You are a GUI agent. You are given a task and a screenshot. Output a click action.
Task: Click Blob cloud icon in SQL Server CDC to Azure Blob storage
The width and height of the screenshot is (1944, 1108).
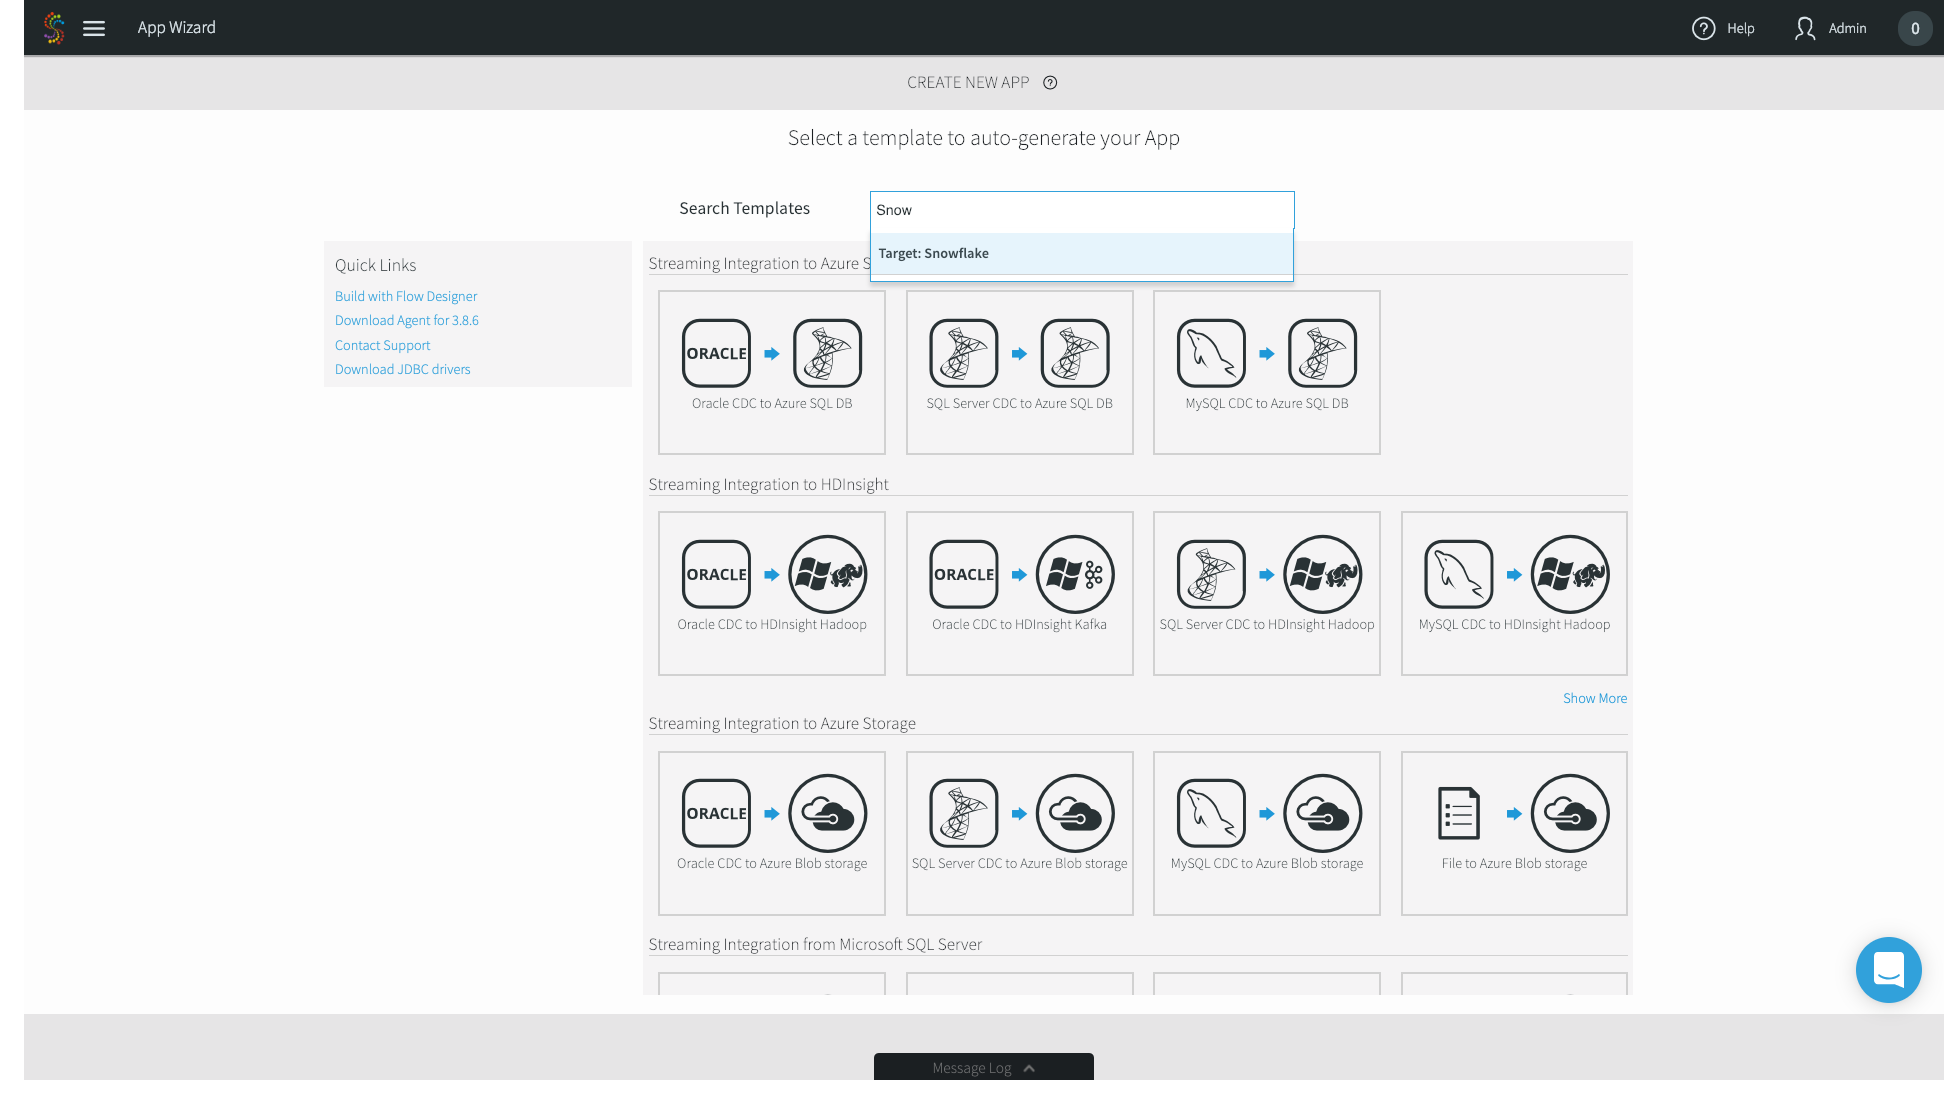[x=1075, y=813]
